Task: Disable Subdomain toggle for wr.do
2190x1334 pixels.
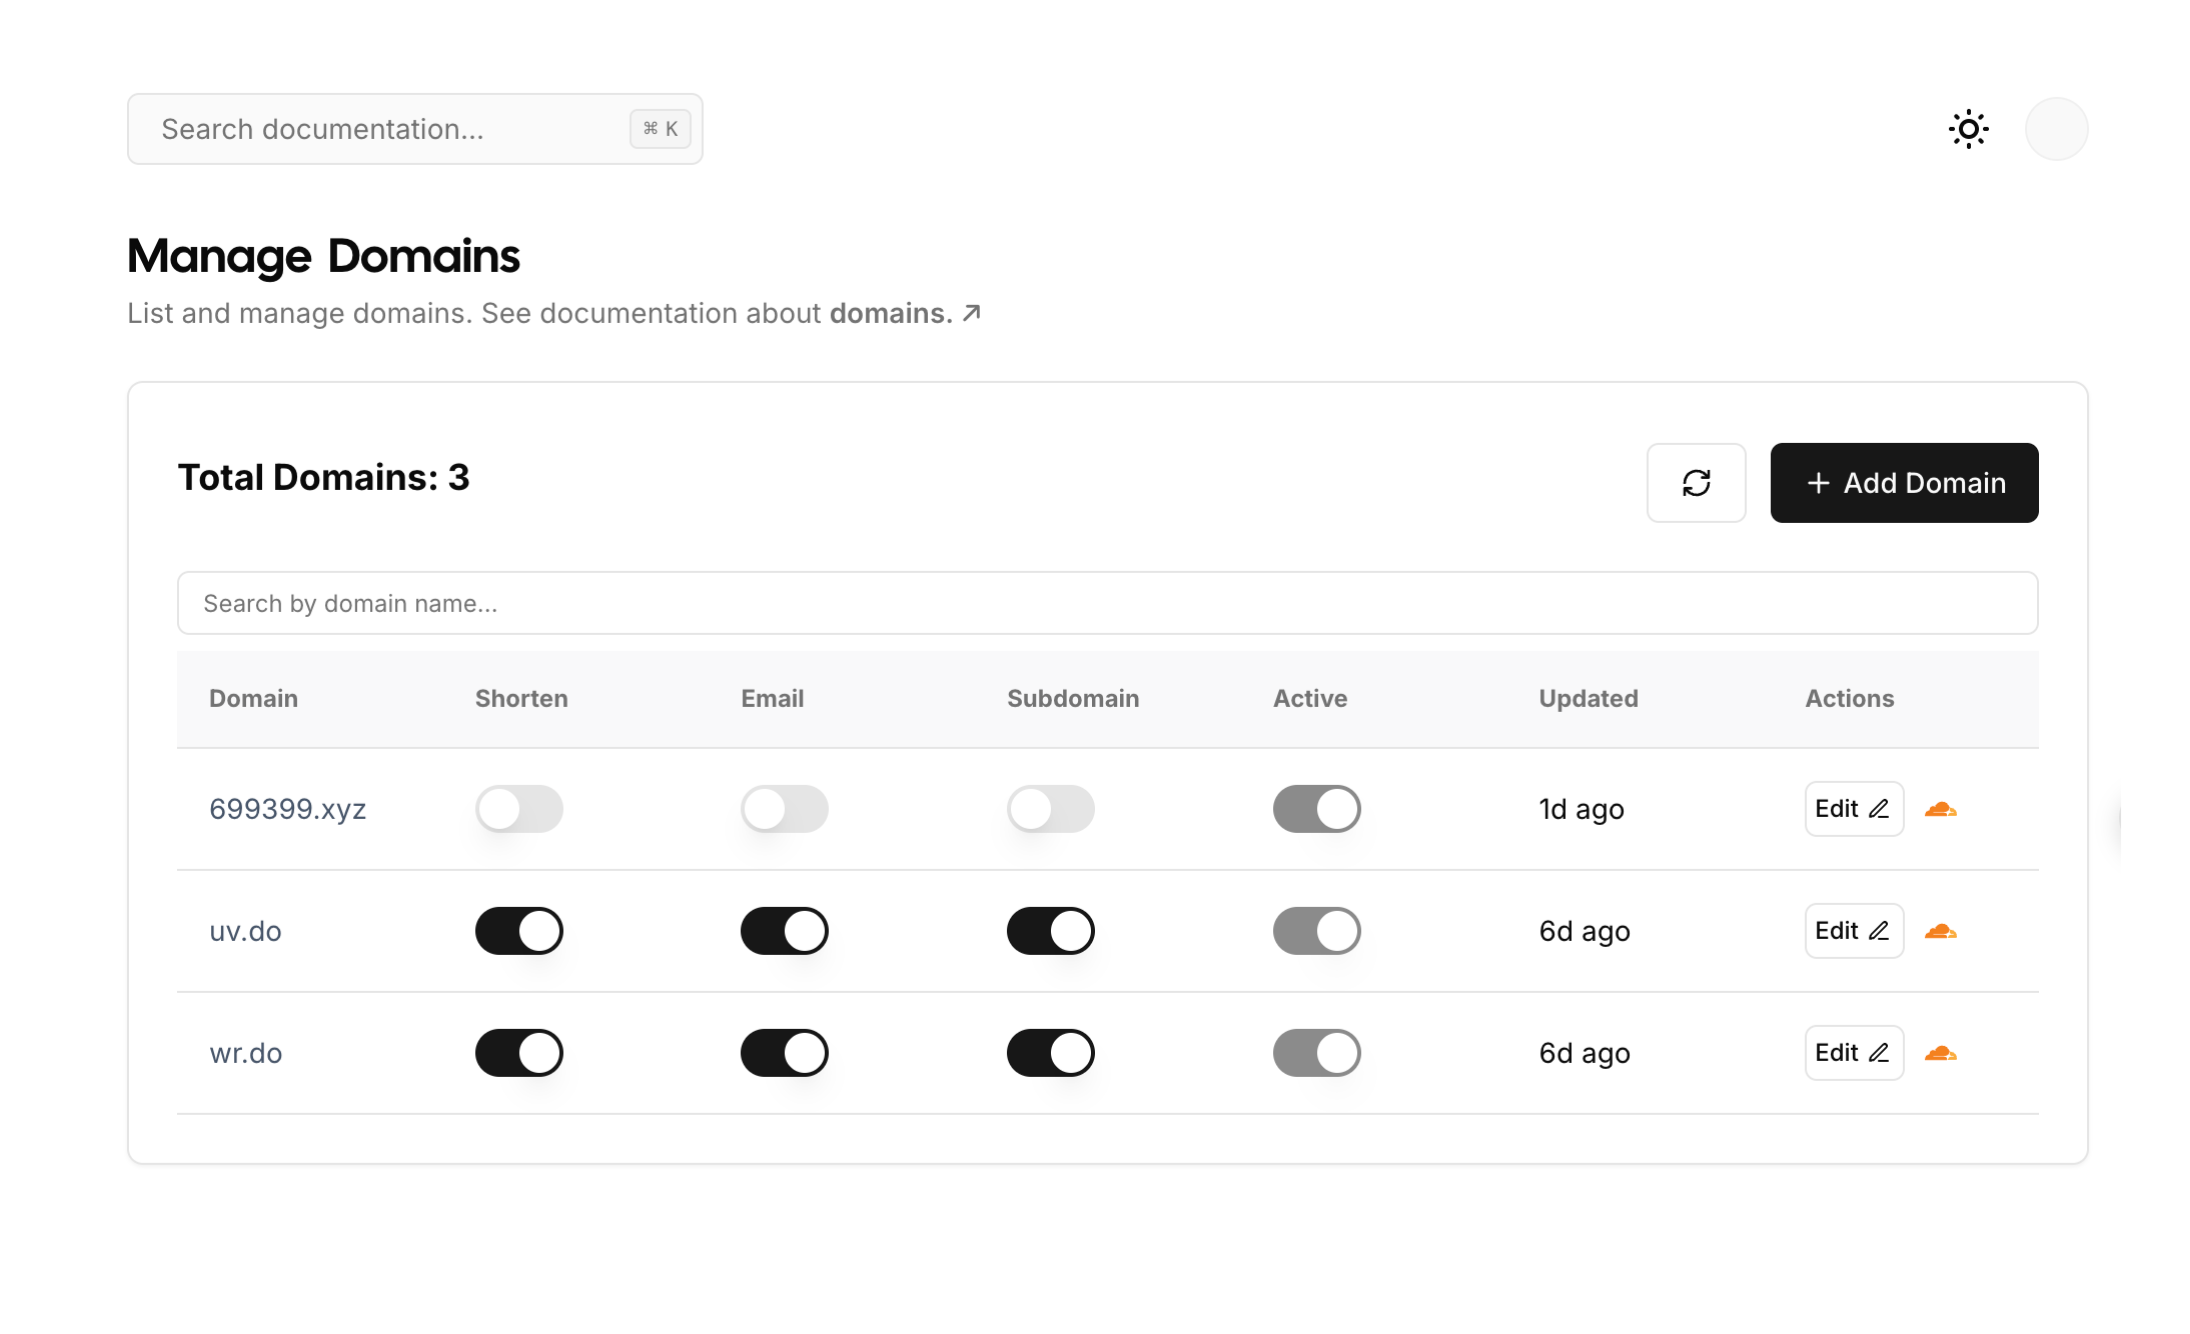Action: 1051,1053
